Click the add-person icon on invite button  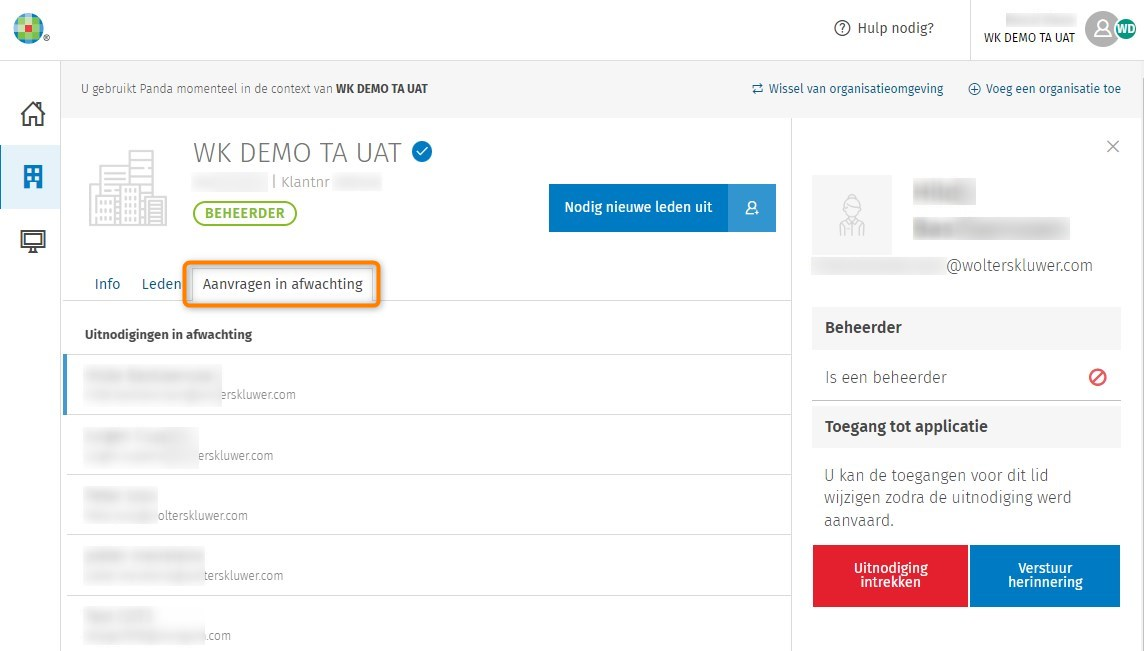pyautogui.click(x=752, y=208)
